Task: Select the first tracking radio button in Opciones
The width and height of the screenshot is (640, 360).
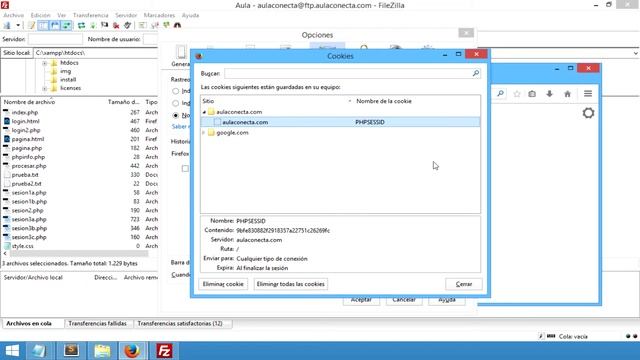Action: point(176,91)
